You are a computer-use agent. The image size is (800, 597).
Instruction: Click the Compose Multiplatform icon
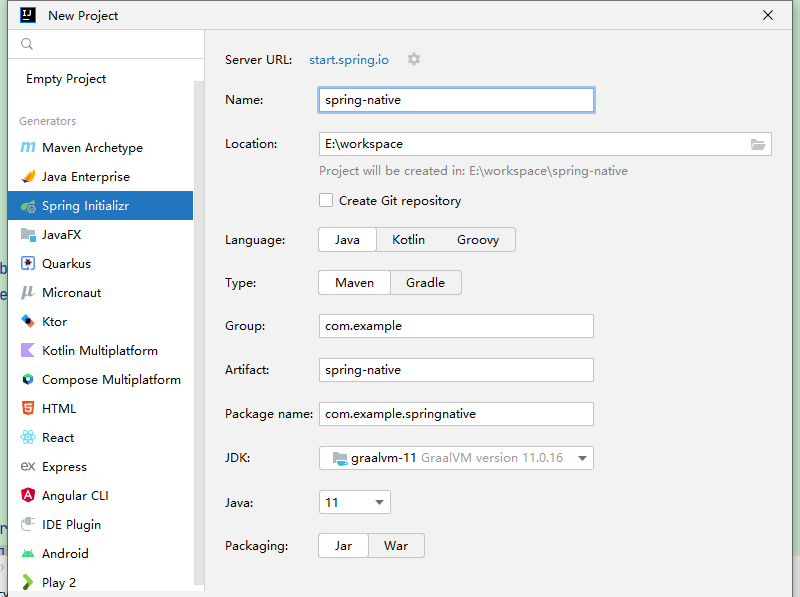pos(28,380)
